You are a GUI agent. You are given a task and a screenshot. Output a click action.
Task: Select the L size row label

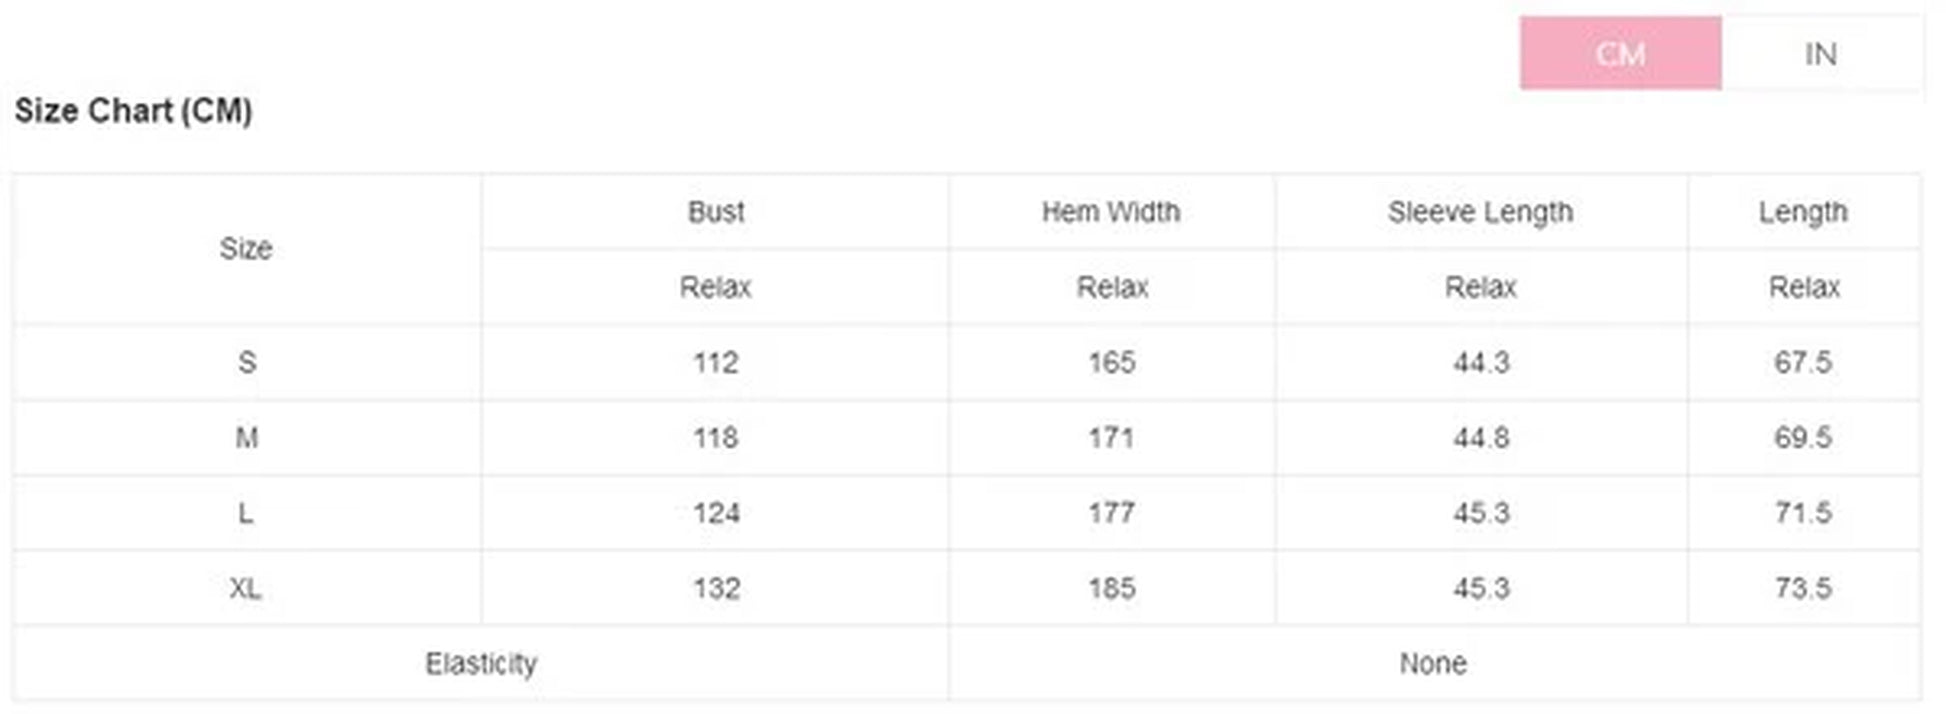[x=246, y=513]
